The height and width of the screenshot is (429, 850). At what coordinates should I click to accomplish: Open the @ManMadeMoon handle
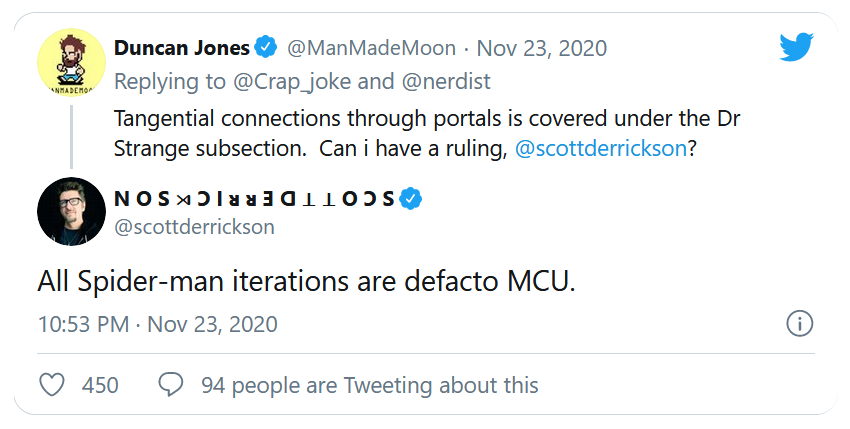(371, 47)
